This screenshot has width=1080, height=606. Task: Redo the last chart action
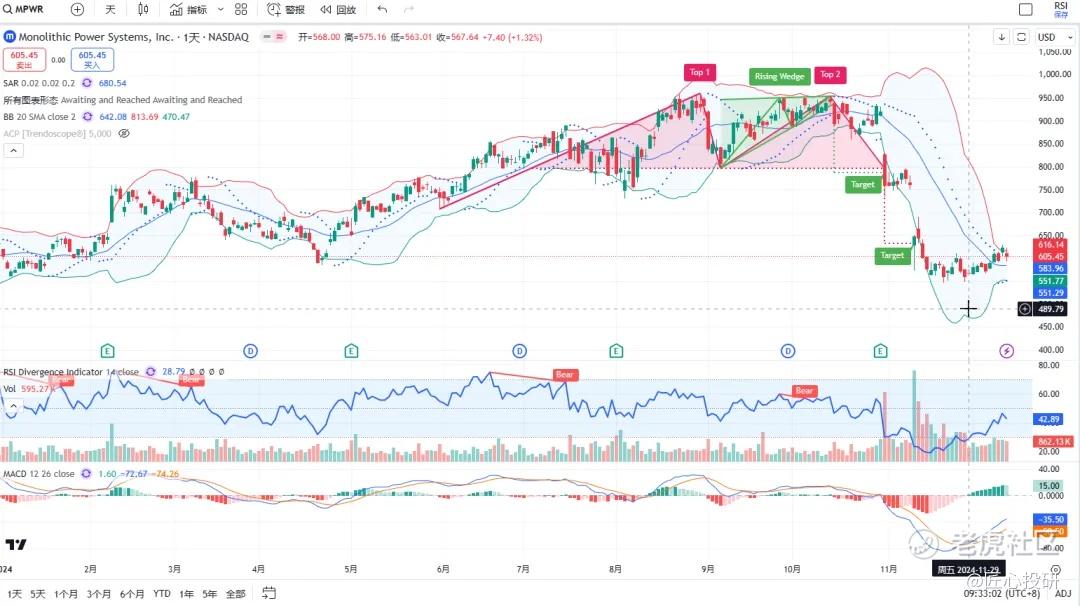tap(408, 9)
